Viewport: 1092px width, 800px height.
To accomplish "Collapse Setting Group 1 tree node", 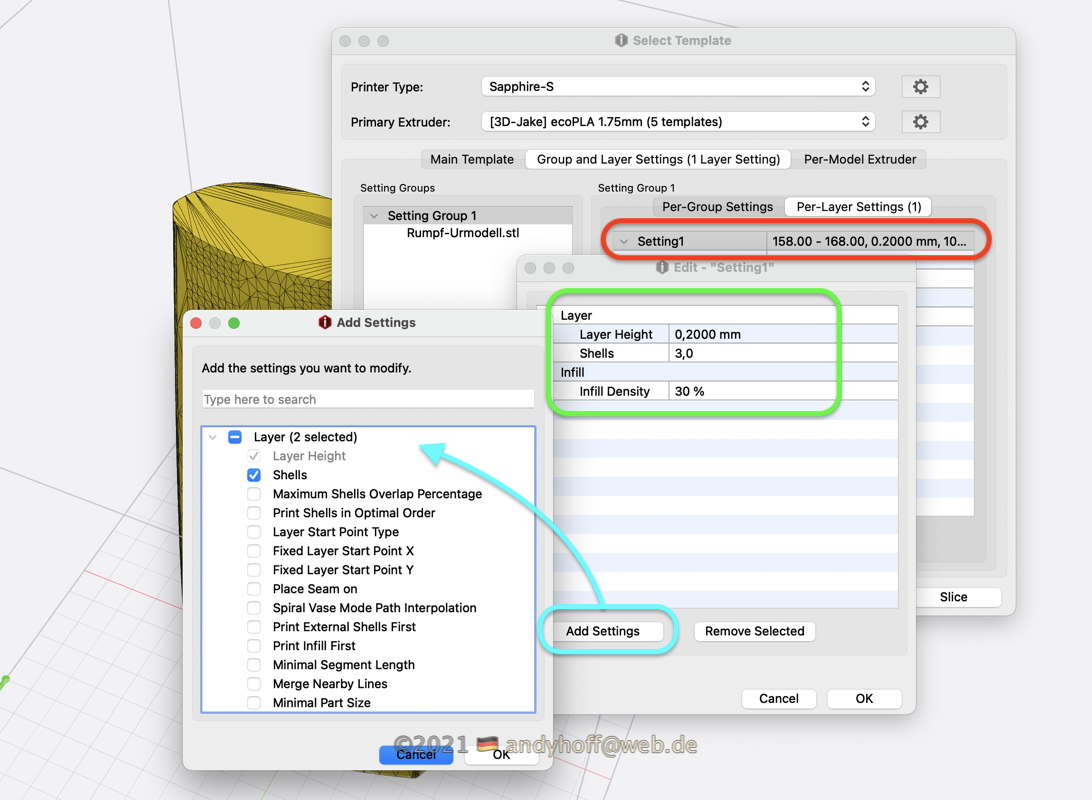I will 374,216.
